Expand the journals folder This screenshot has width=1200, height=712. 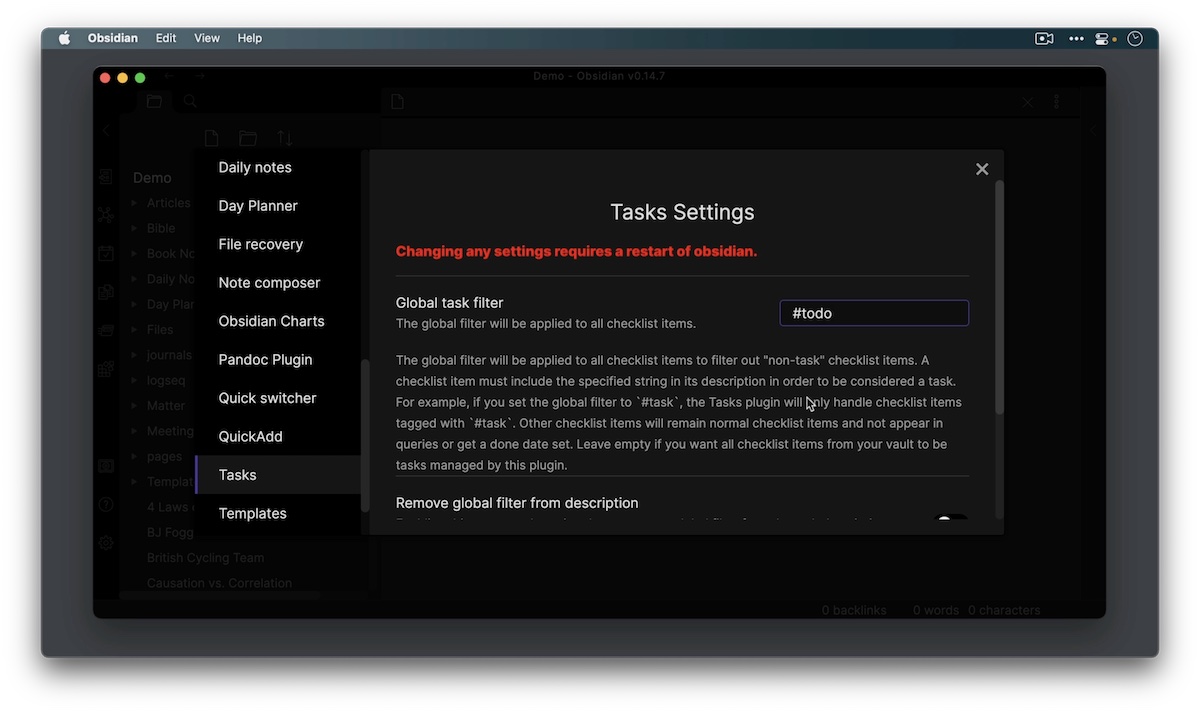click(134, 355)
